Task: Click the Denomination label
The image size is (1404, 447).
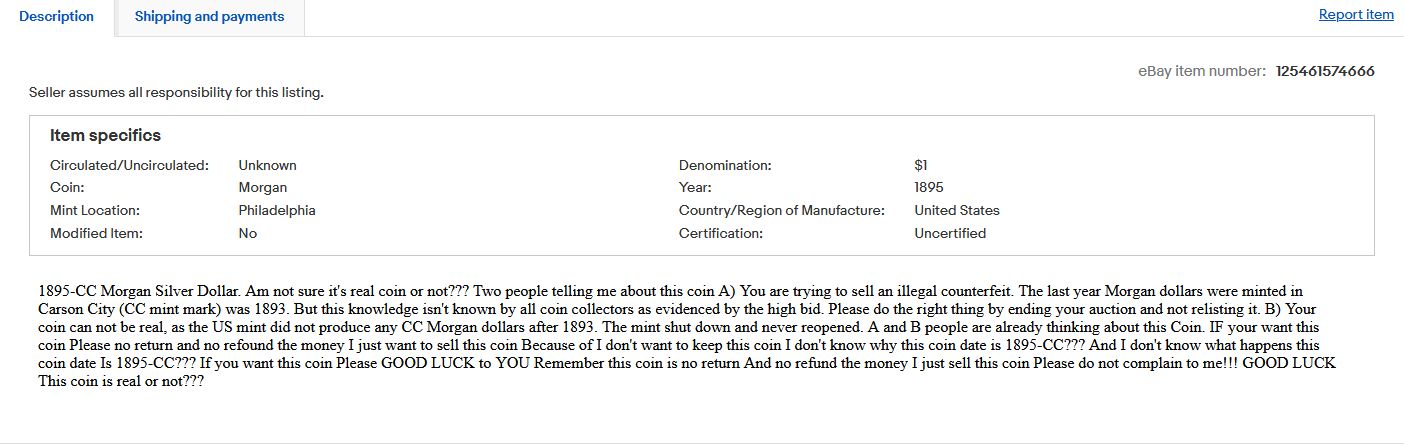Action: pyautogui.click(x=725, y=165)
